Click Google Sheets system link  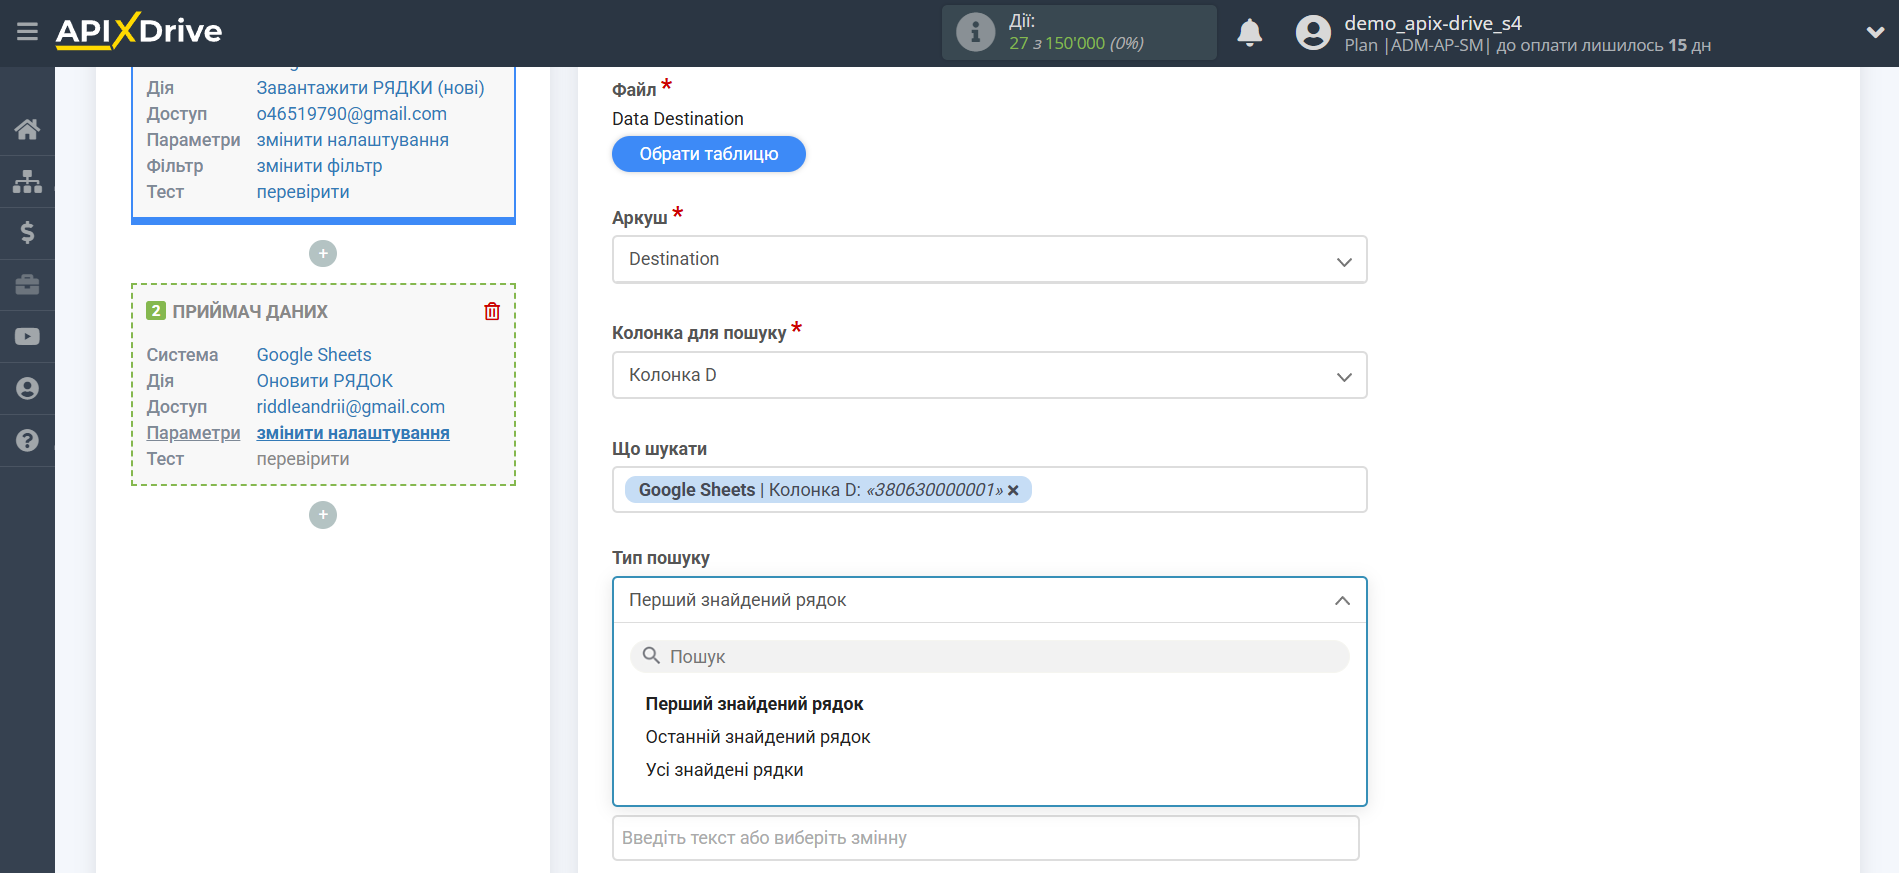pyautogui.click(x=314, y=355)
